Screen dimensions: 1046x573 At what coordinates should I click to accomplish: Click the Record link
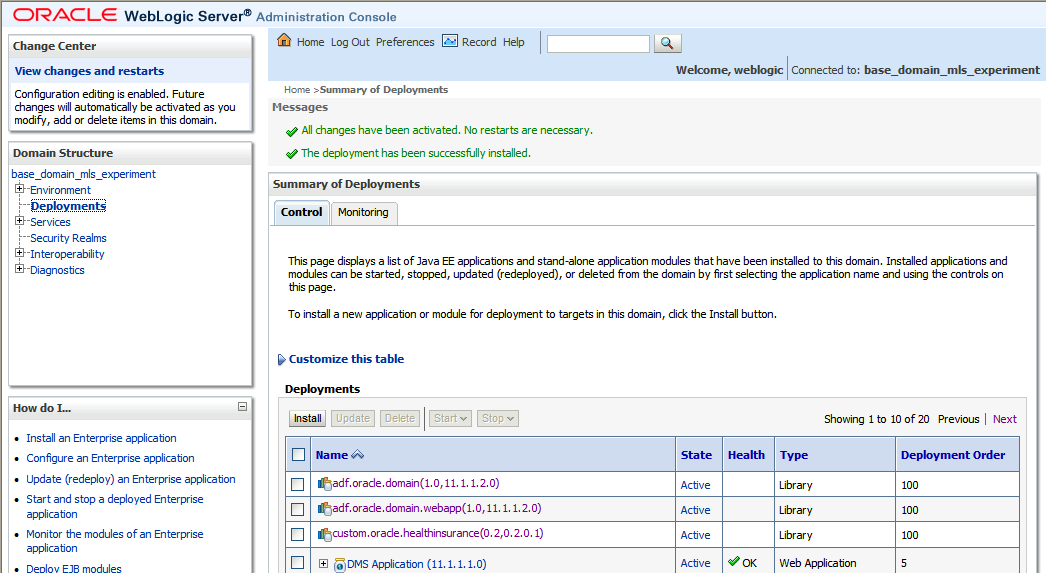pyautogui.click(x=479, y=42)
